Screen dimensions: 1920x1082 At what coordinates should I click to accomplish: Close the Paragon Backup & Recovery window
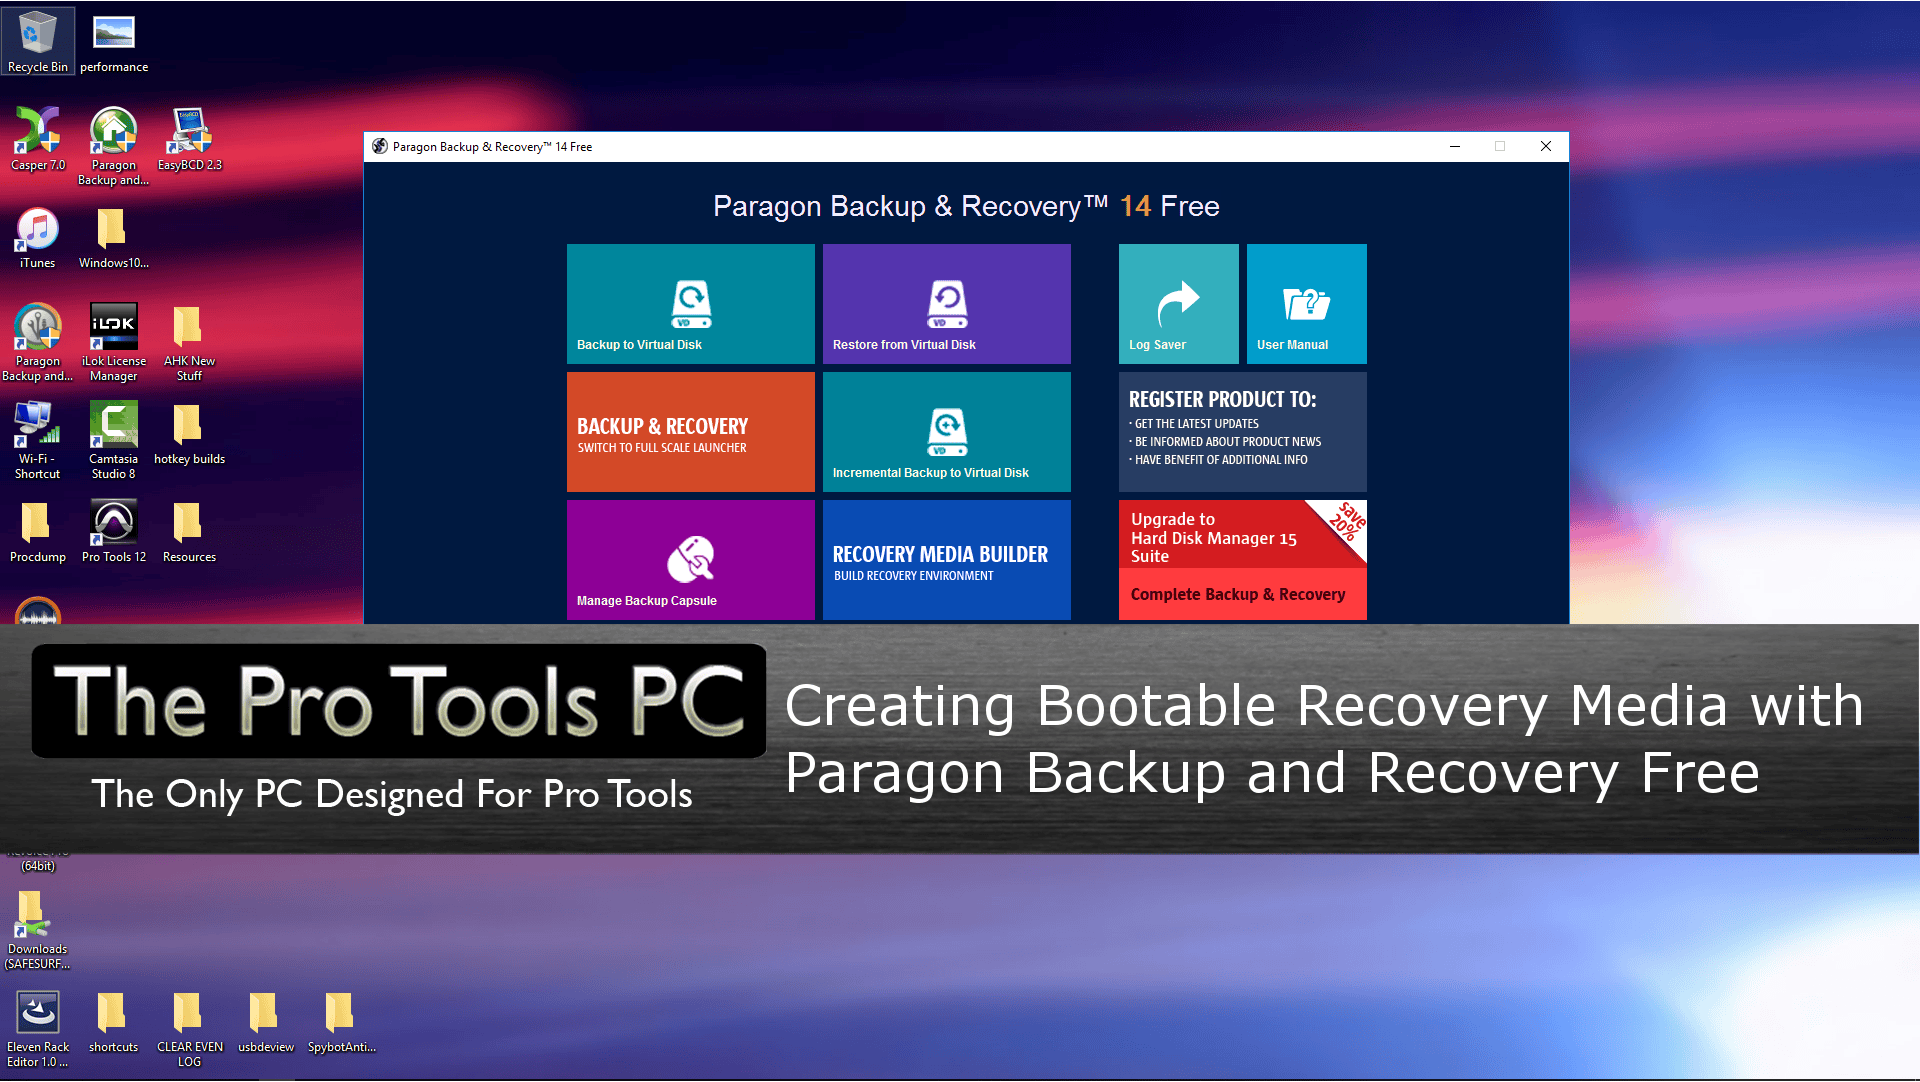[1546, 146]
